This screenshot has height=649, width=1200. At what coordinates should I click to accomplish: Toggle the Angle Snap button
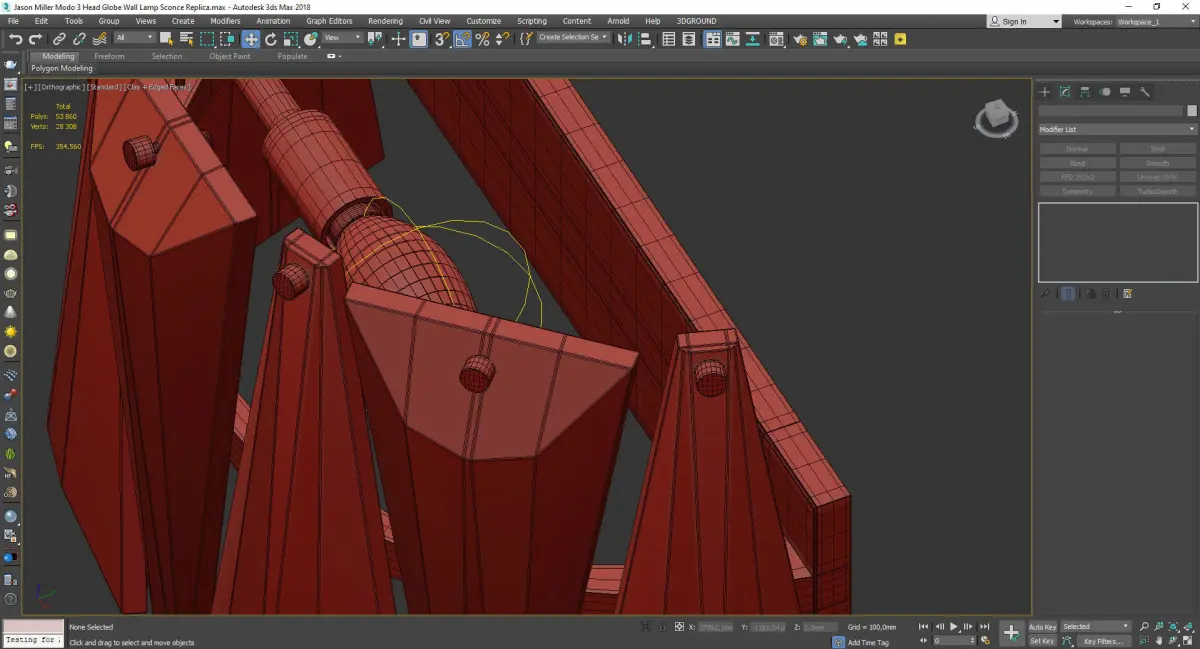462,39
